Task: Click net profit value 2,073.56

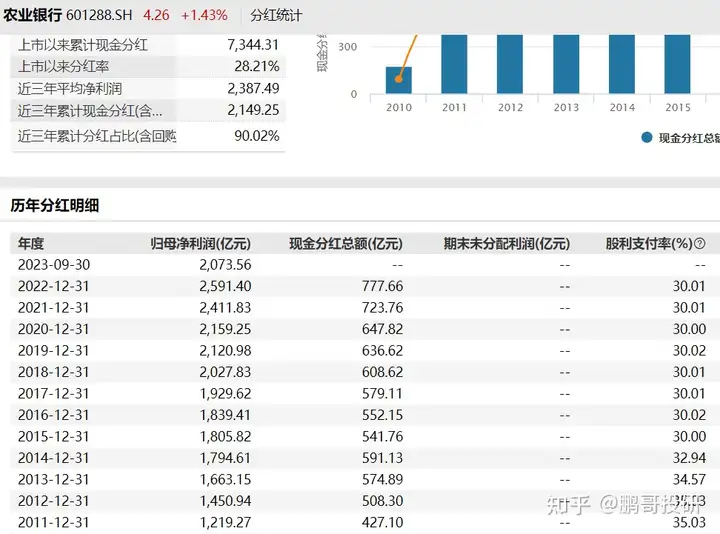Action: 225,265
